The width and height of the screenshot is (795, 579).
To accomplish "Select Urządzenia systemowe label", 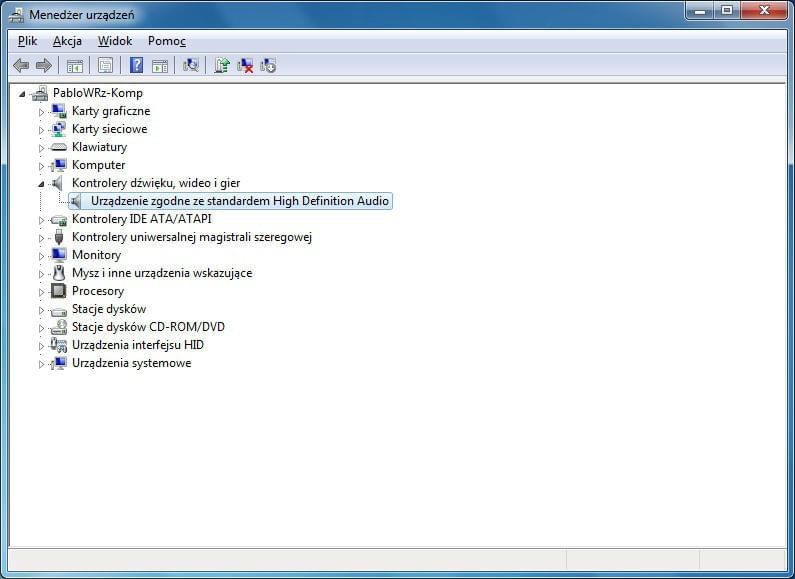I will [132, 363].
